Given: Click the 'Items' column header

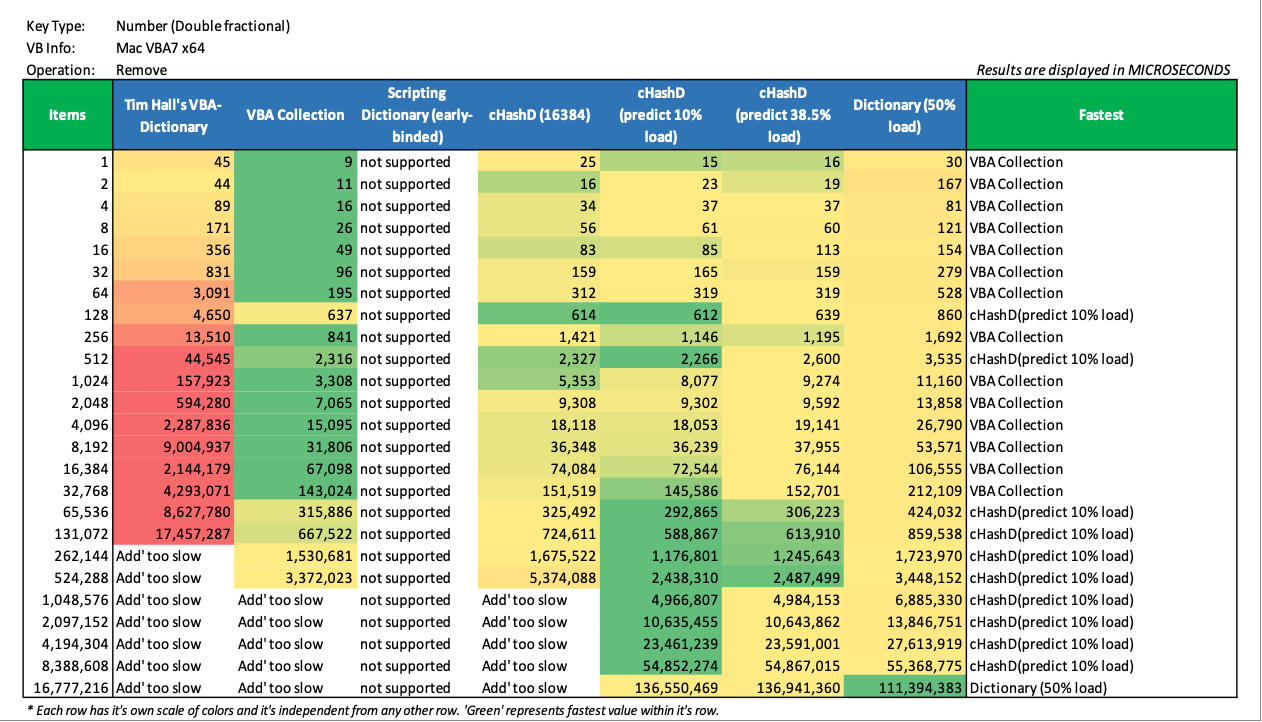Looking at the screenshot, I should click(67, 115).
